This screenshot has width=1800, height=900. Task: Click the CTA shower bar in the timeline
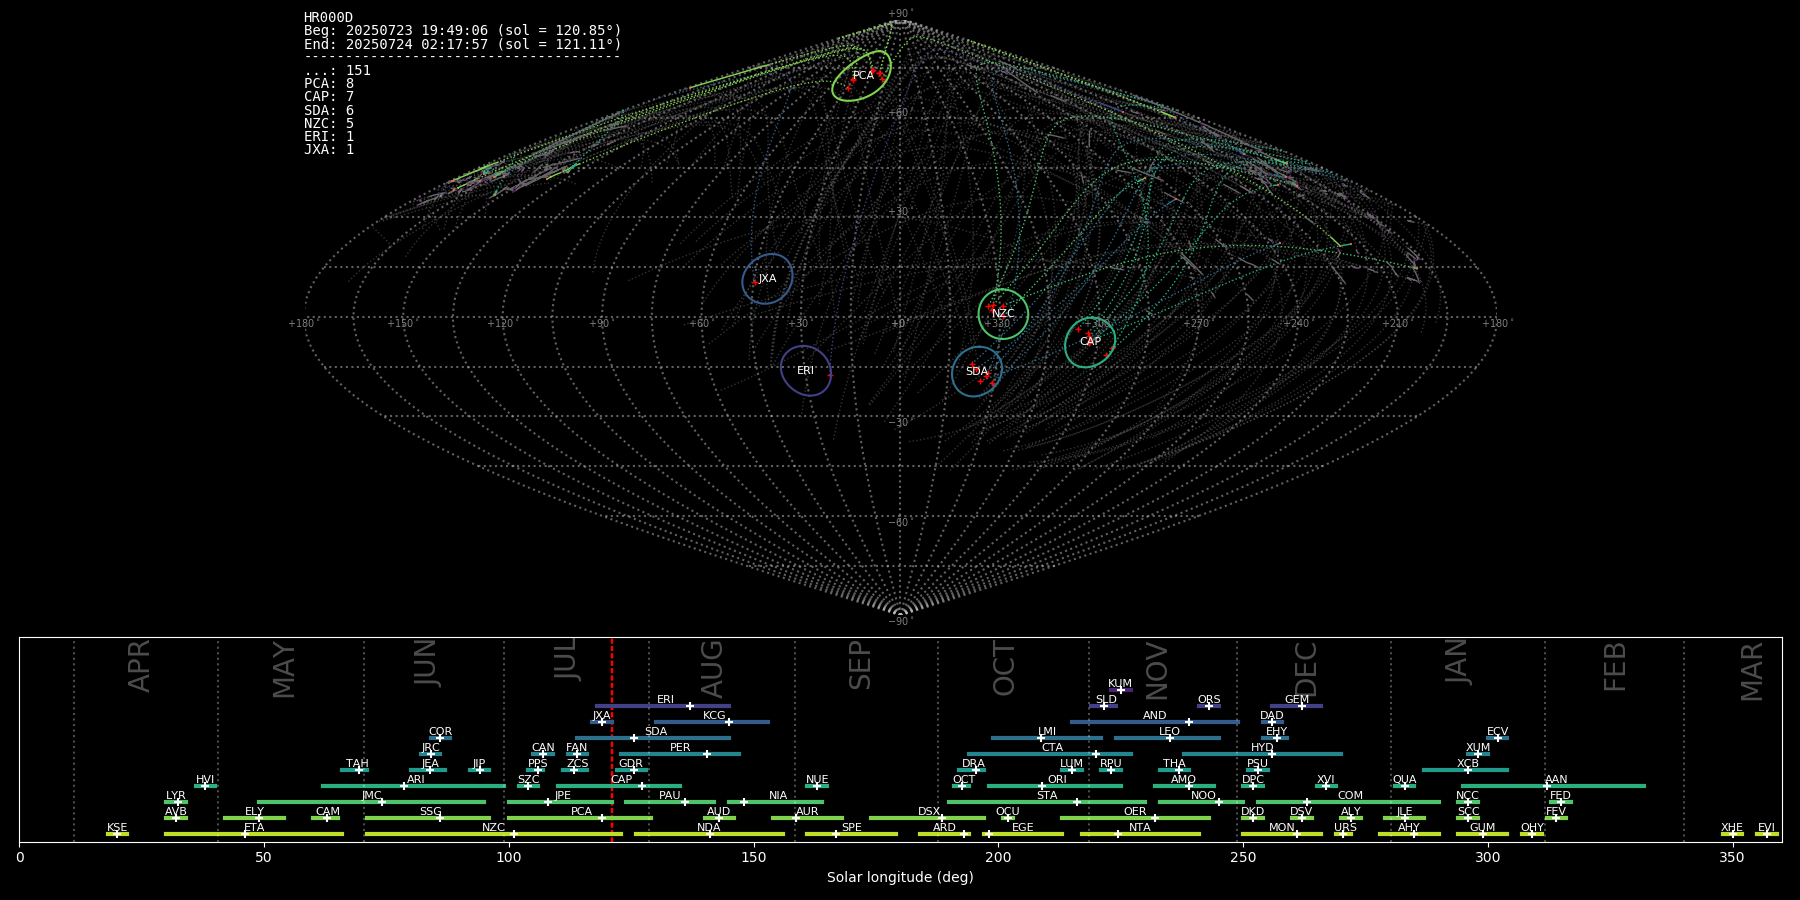pyautogui.click(x=1050, y=754)
